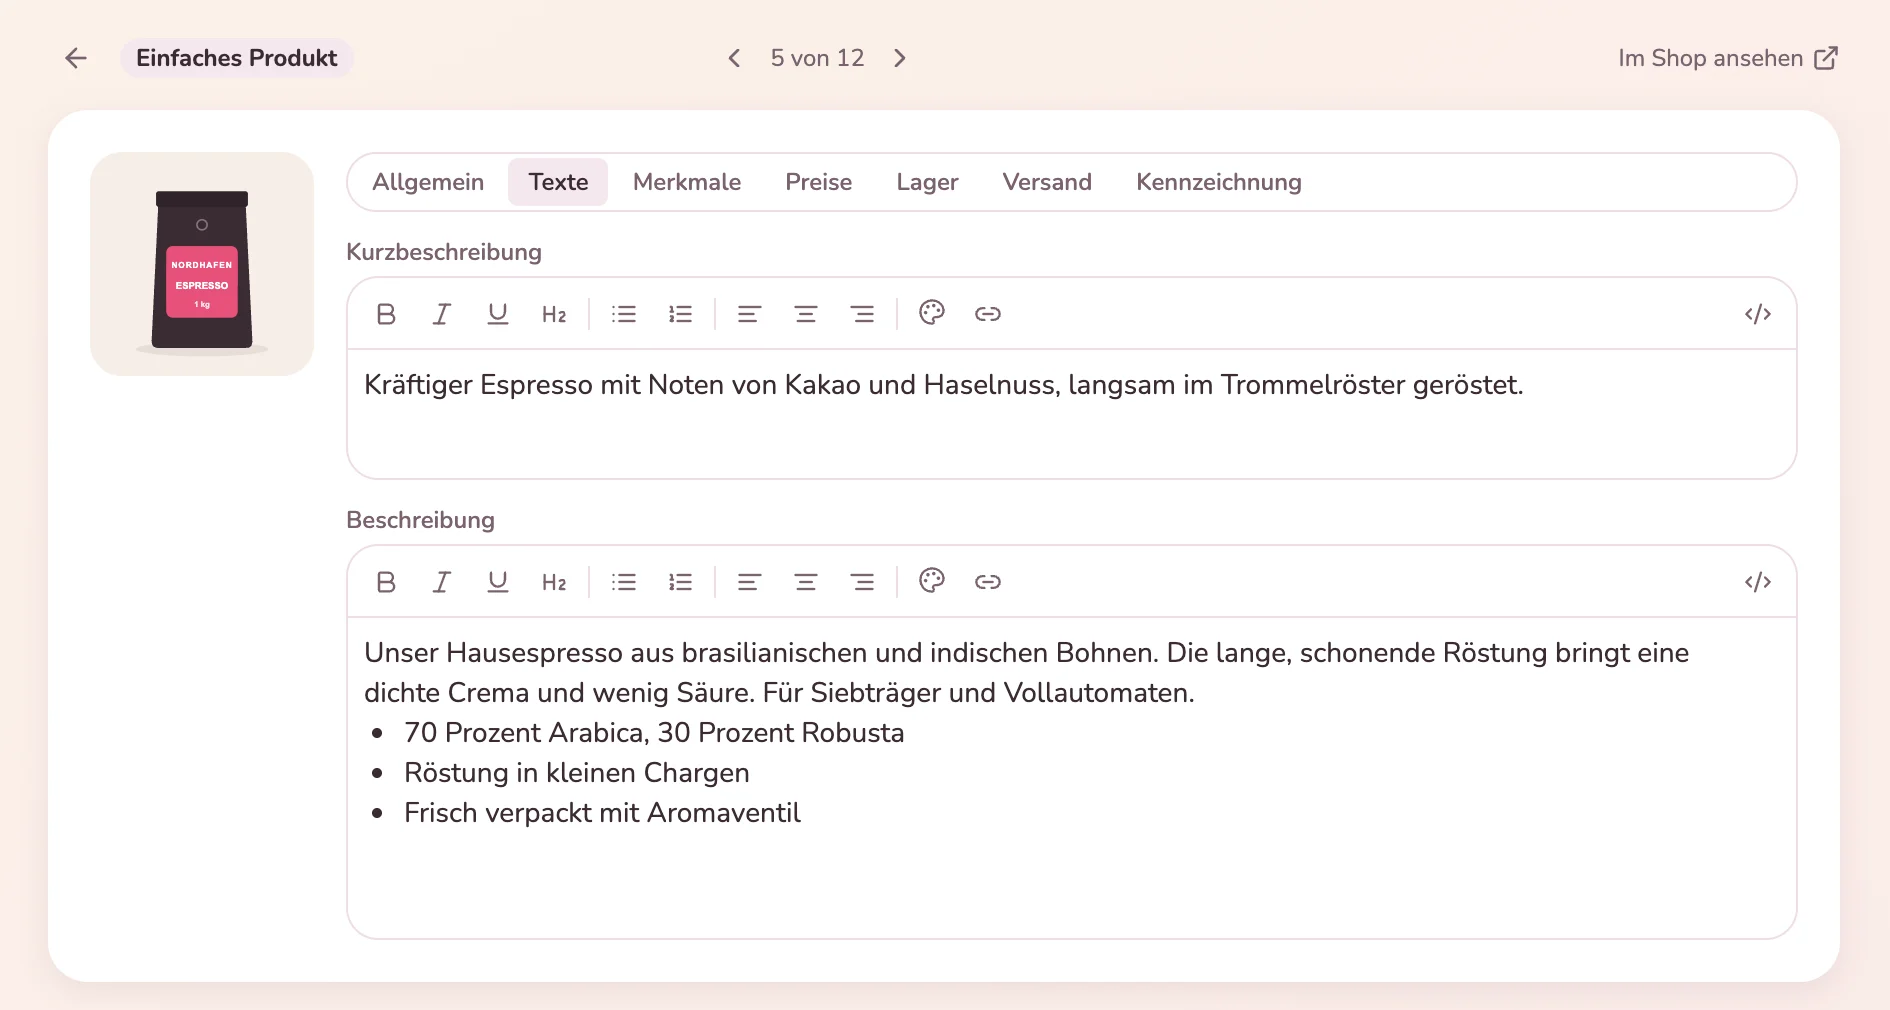Open the Merkmale tab

click(x=687, y=182)
